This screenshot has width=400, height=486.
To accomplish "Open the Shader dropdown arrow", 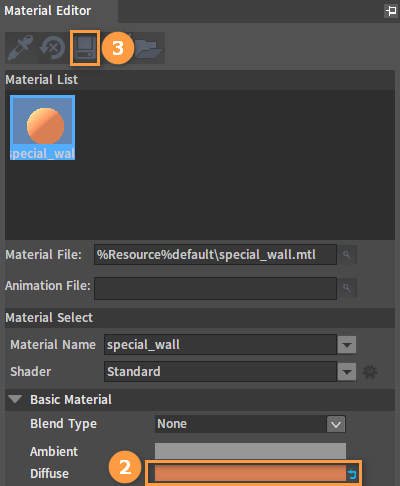I will (x=347, y=371).
